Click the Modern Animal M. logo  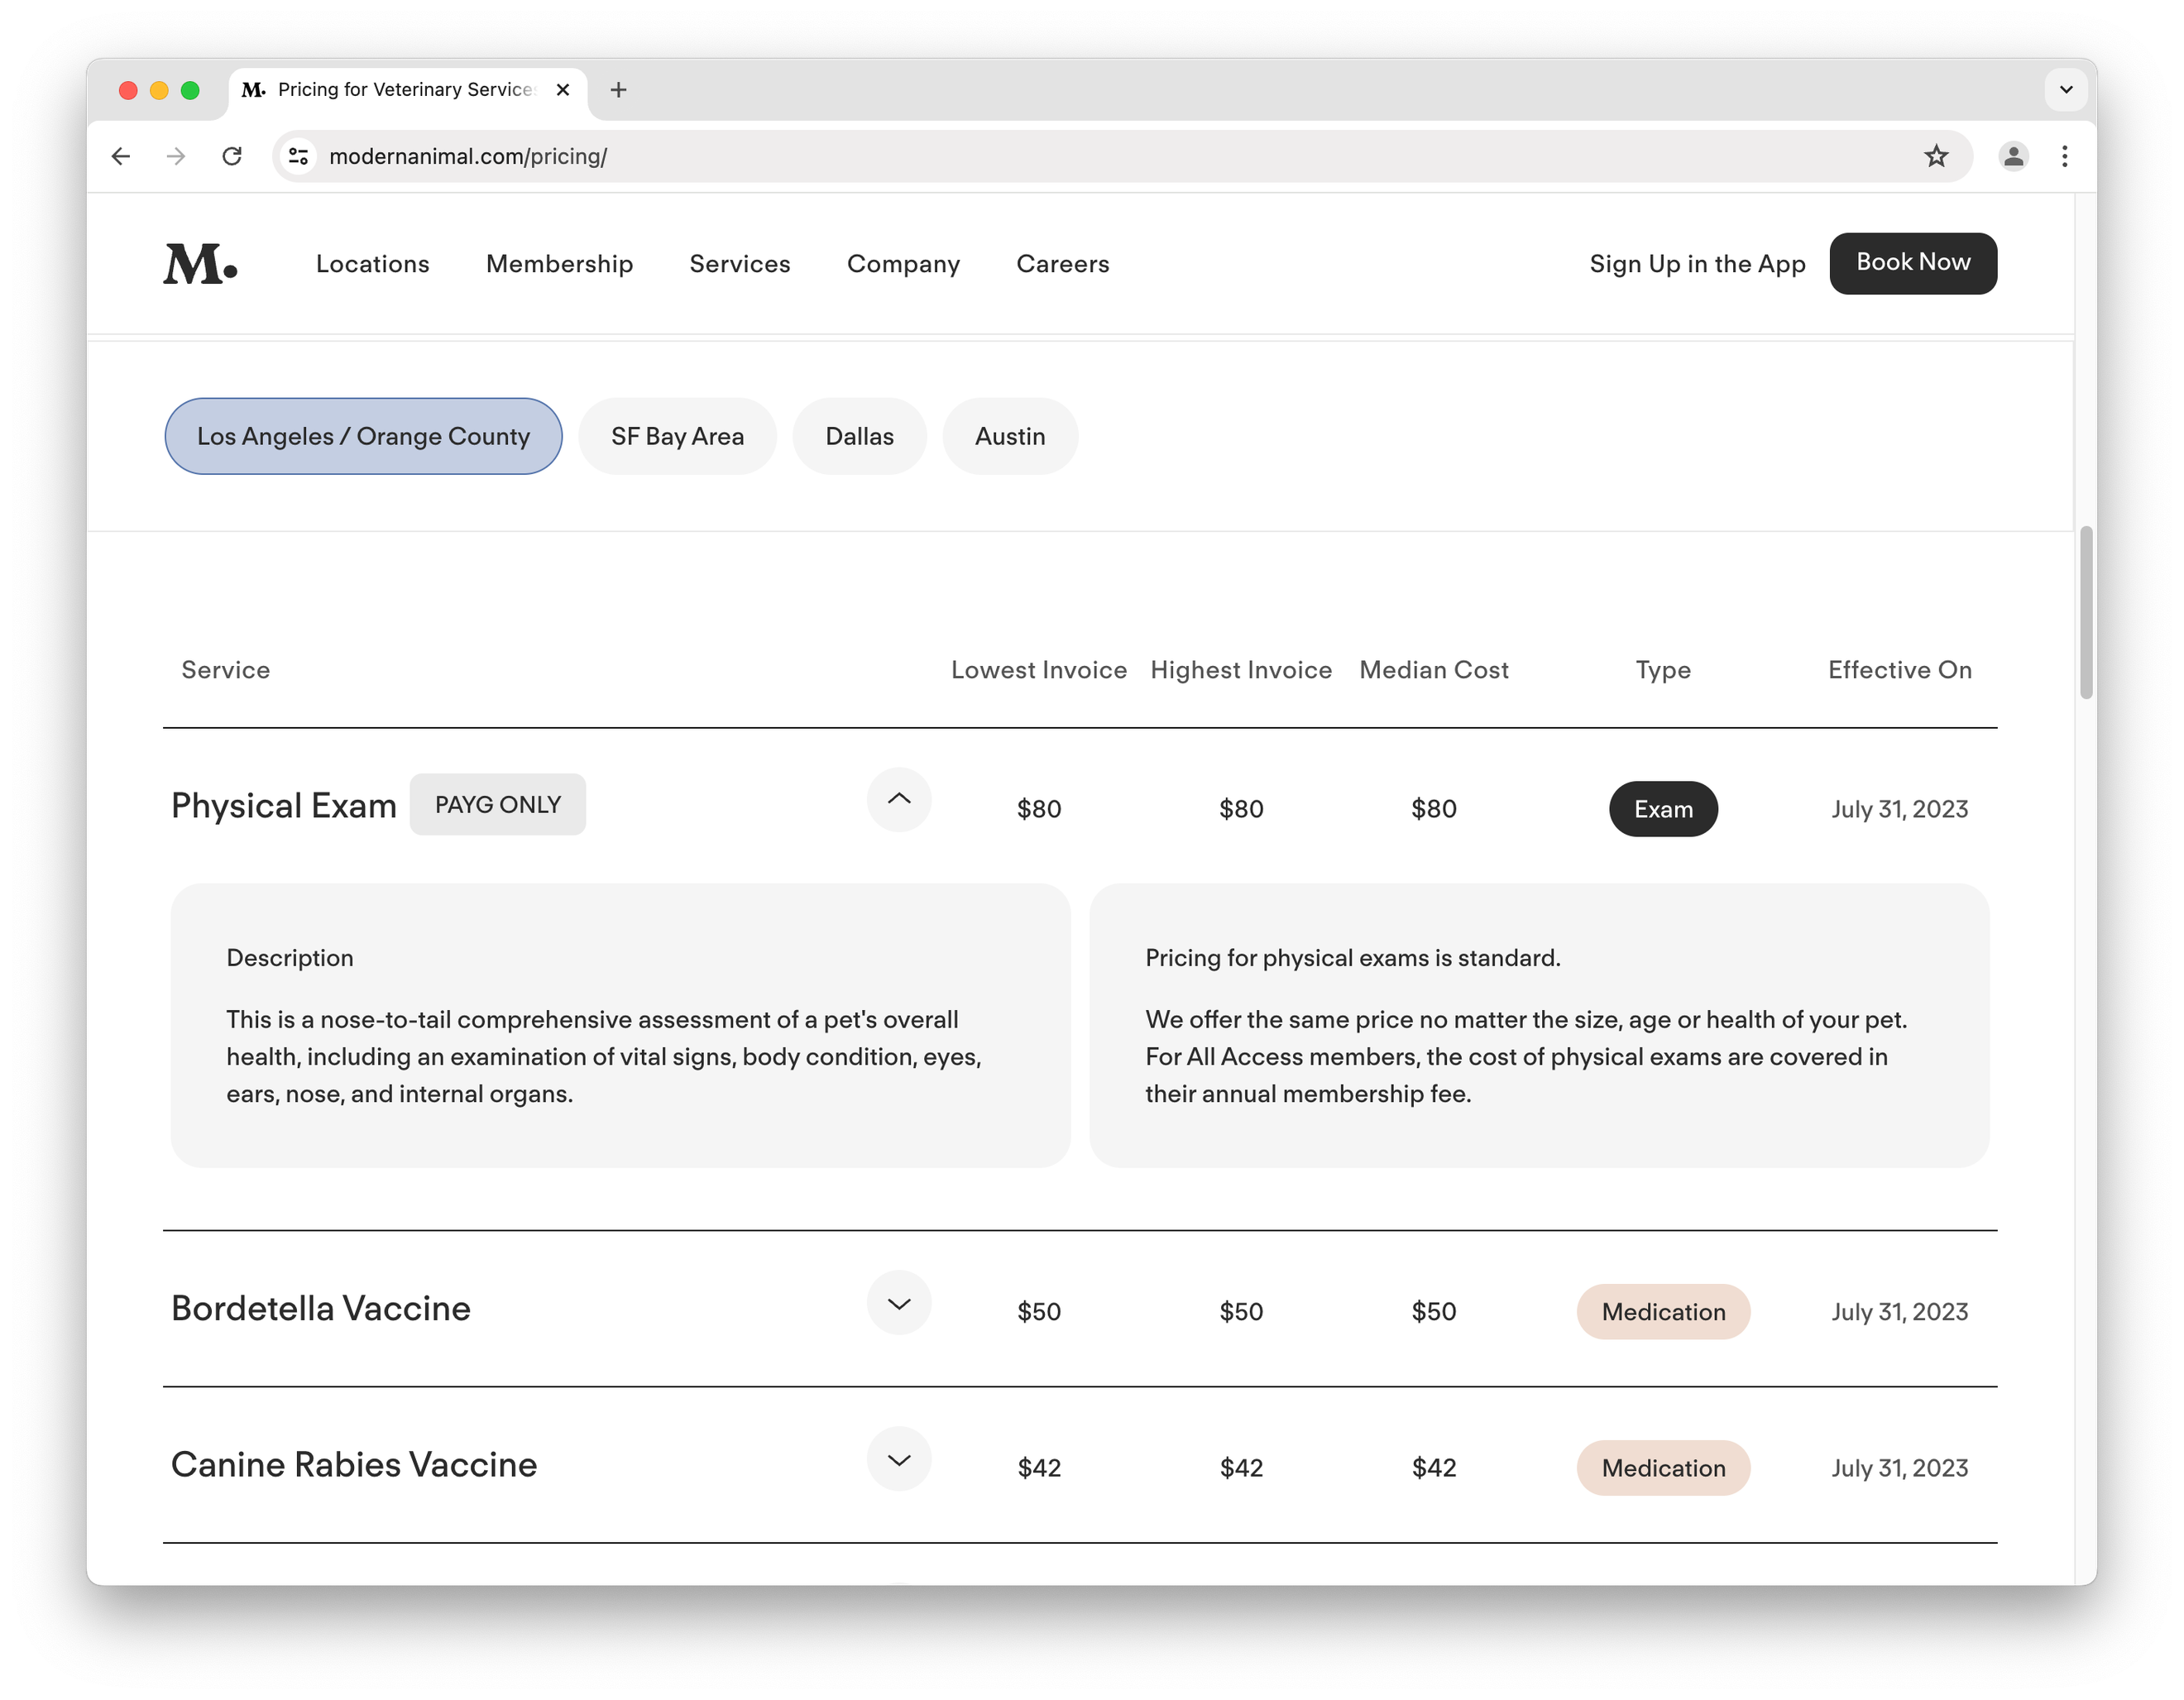tap(200, 264)
